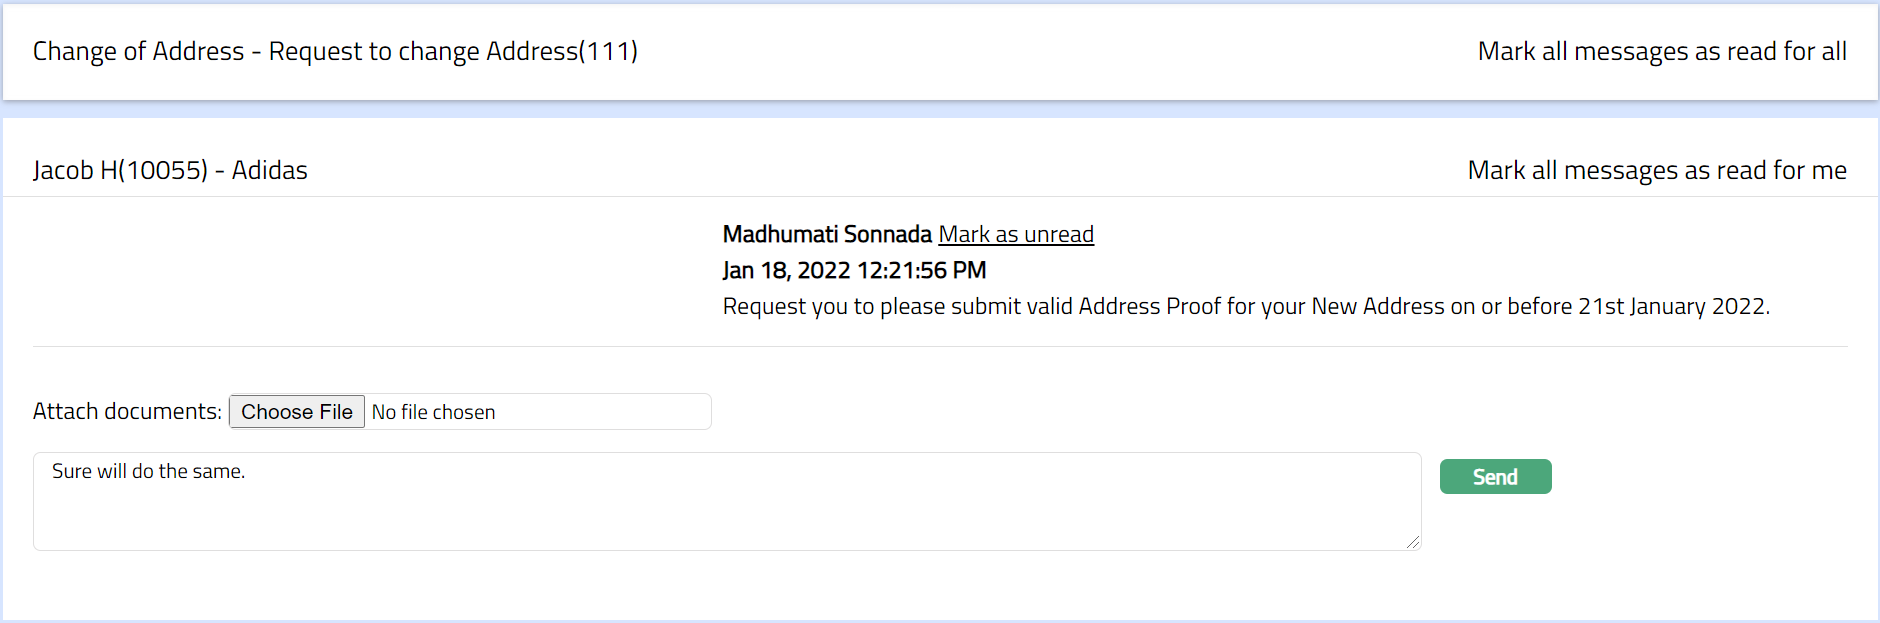Click the "Address(111)" request number in title
Image resolution: width=1880 pixels, height=623 pixels.
click(x=561, y=51)
